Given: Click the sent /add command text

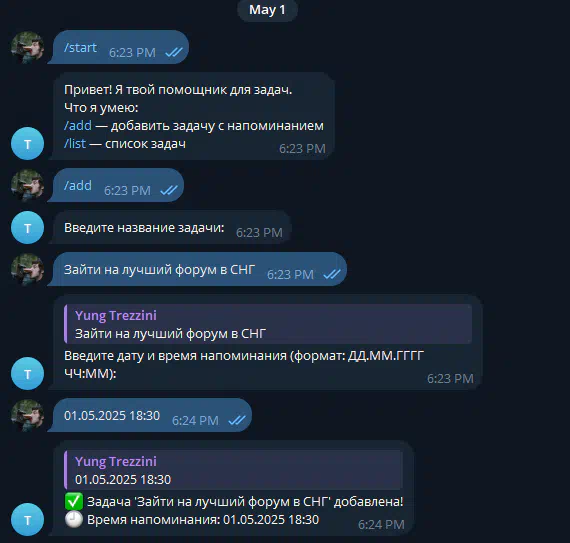Looking at the screenshot, I should [78, 185].
